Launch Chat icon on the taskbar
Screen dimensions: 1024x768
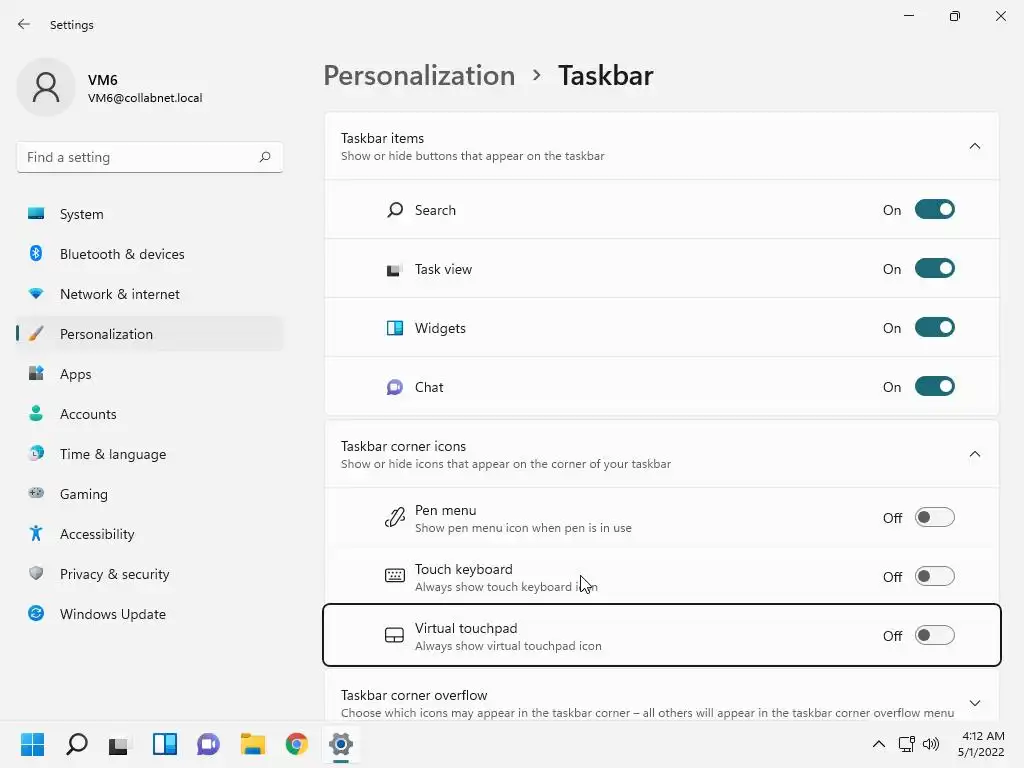208,744
